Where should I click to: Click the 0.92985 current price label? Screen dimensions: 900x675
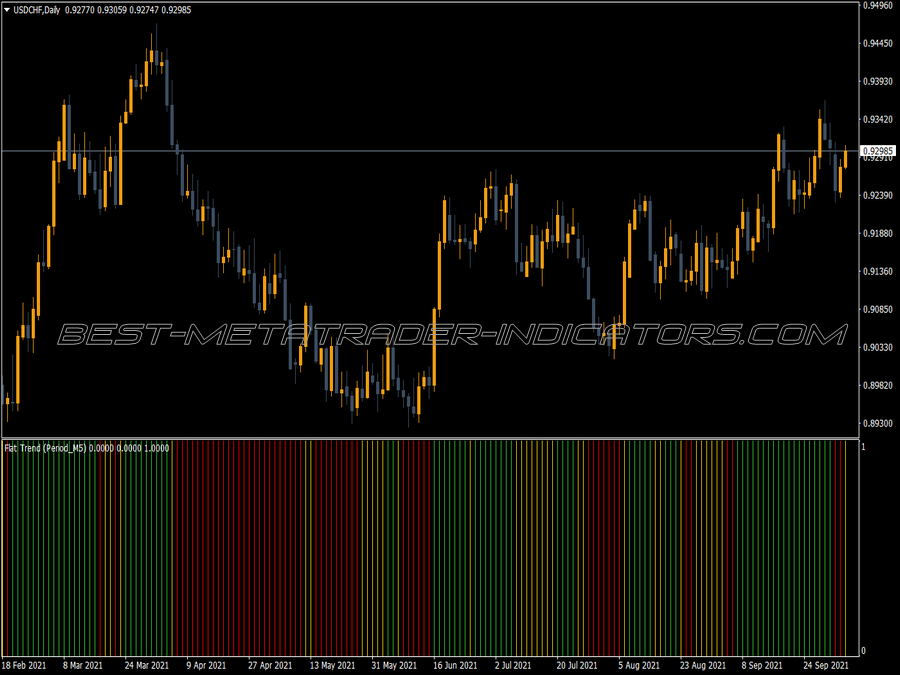click(879, 151)
